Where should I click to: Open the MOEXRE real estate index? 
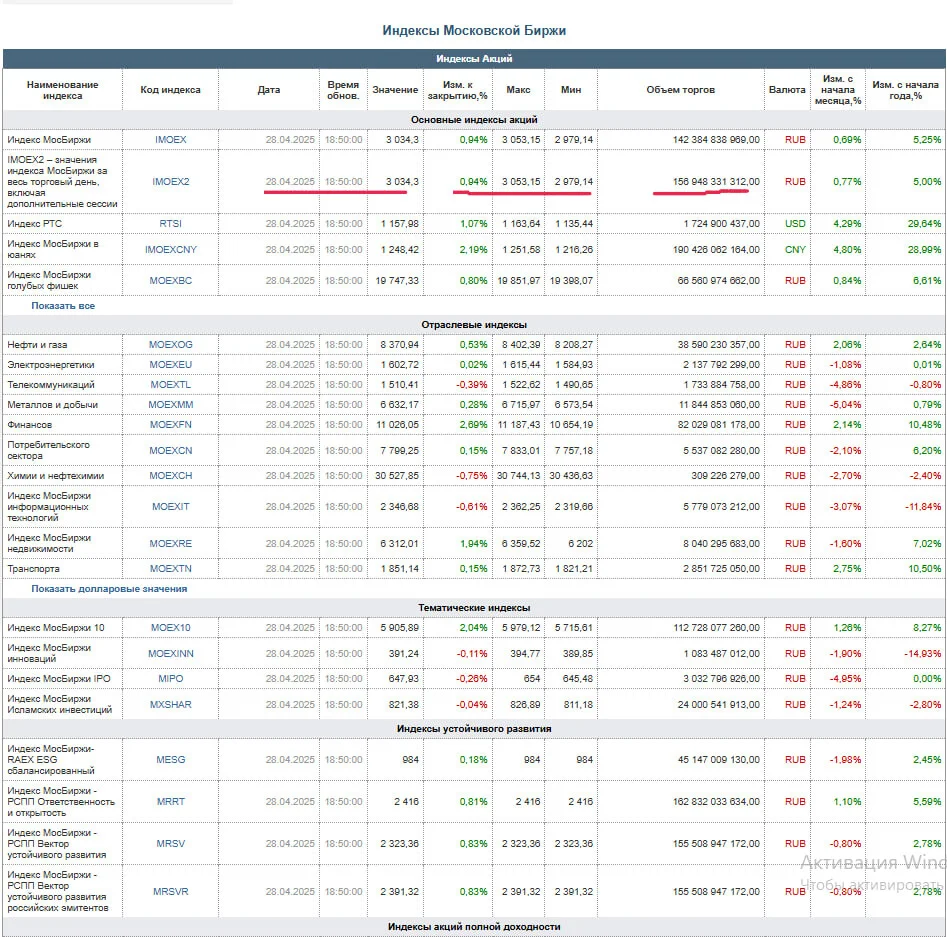click(170, 544)
